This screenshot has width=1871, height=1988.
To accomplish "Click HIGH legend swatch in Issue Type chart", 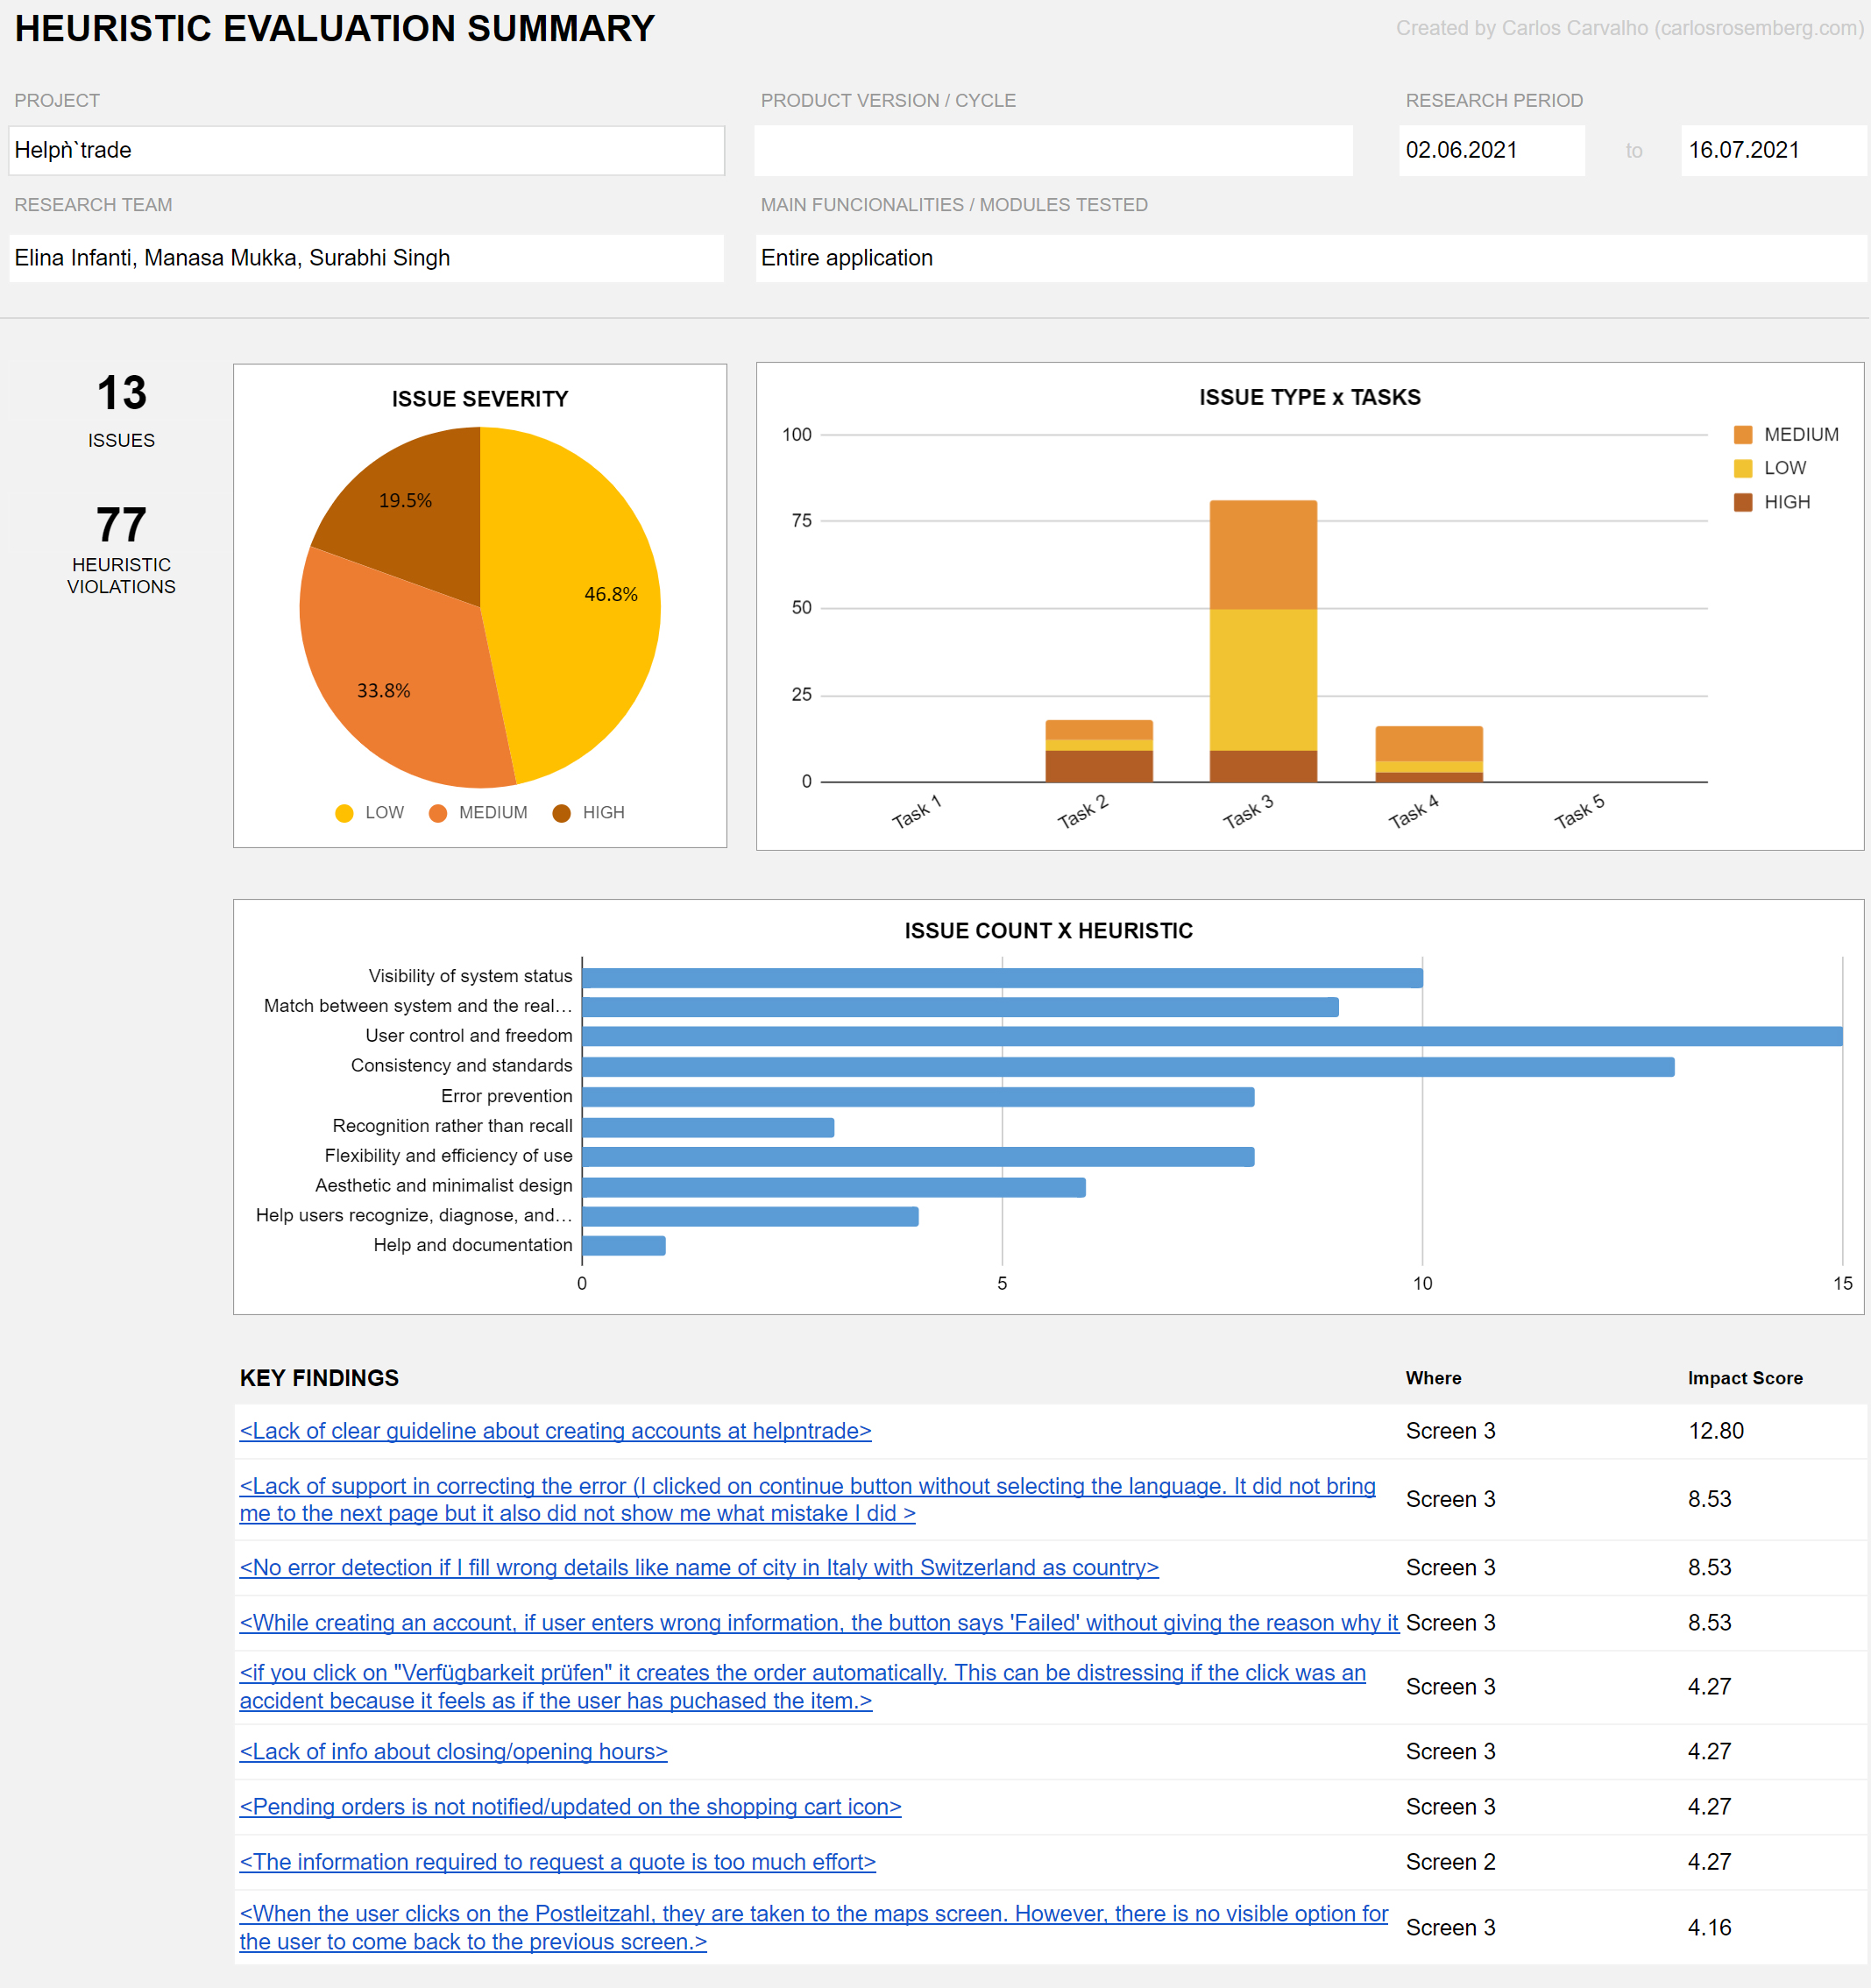I will [1743, 502].
